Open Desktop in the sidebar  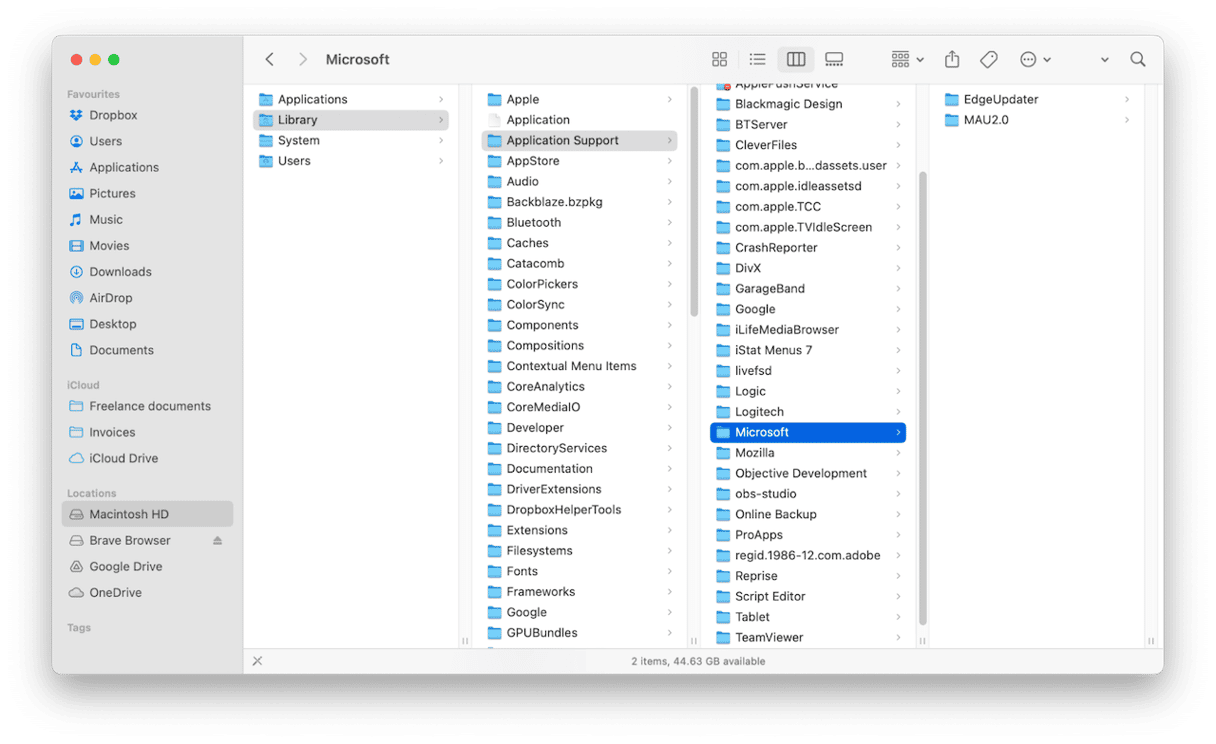(147, 323)
